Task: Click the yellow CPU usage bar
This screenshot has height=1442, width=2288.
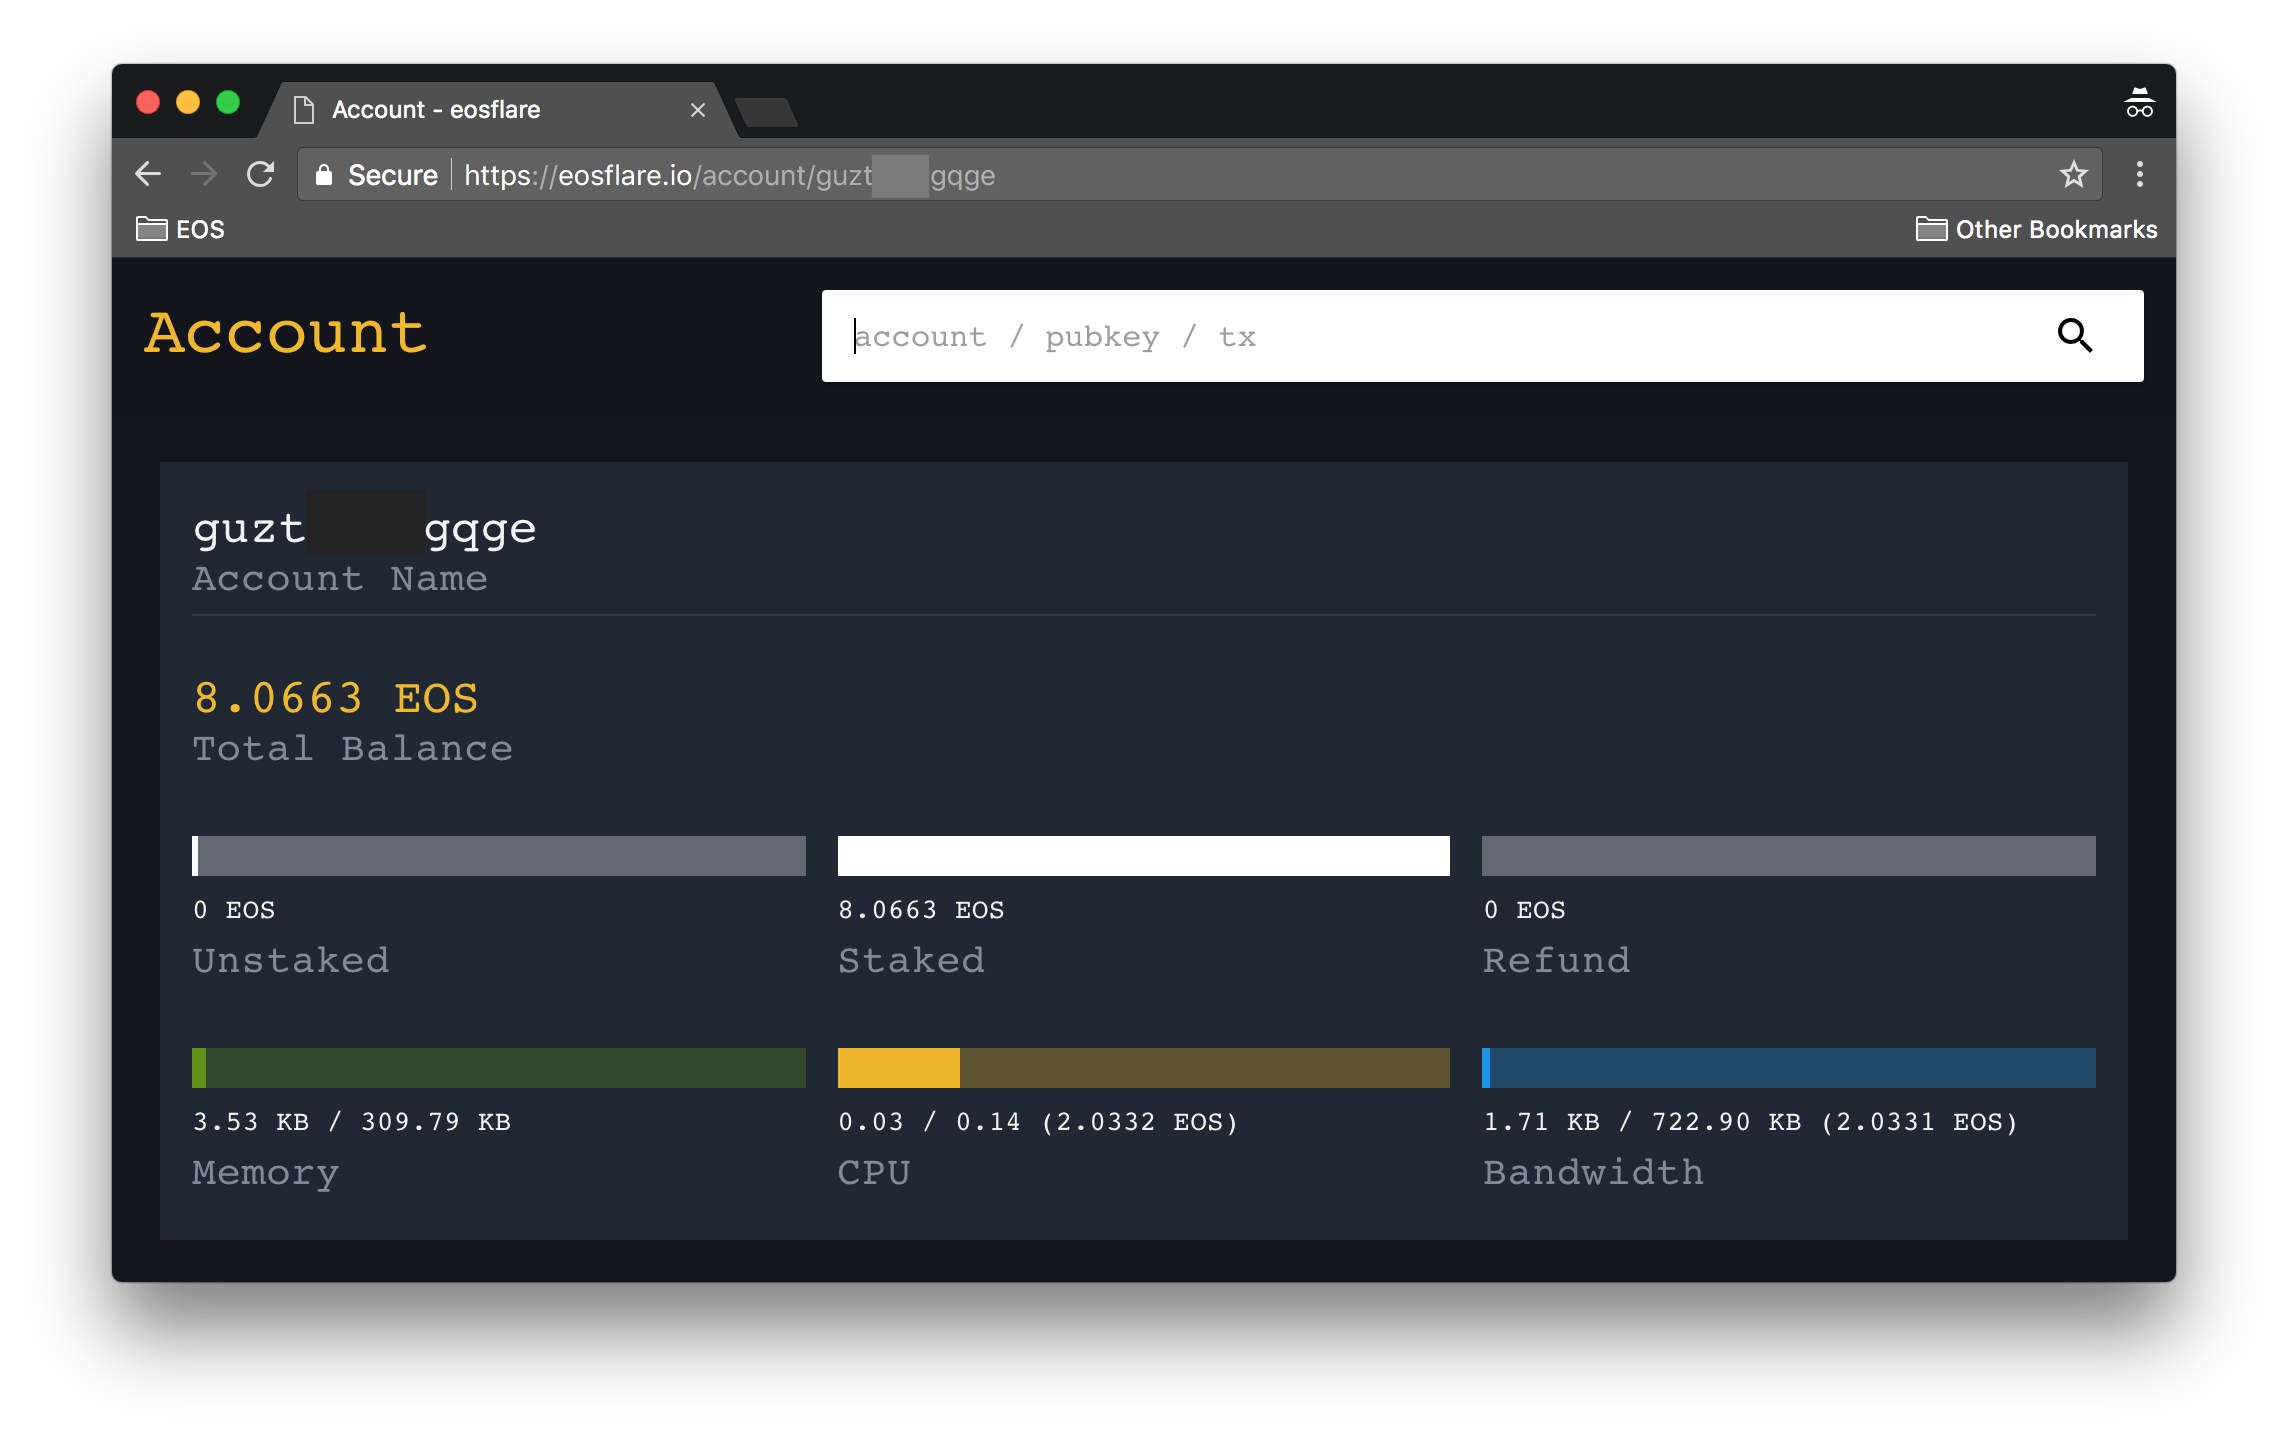Action: [1143, 1068]
